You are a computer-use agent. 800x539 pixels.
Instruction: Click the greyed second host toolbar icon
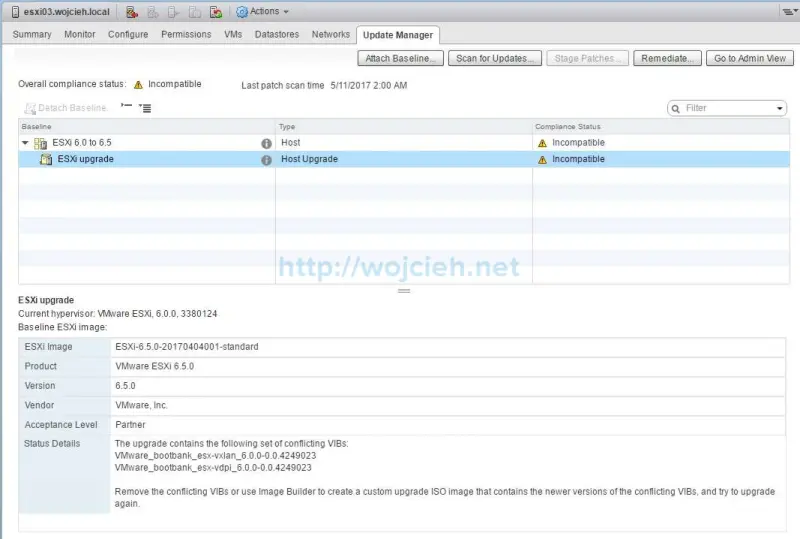(x=153, y=12)
